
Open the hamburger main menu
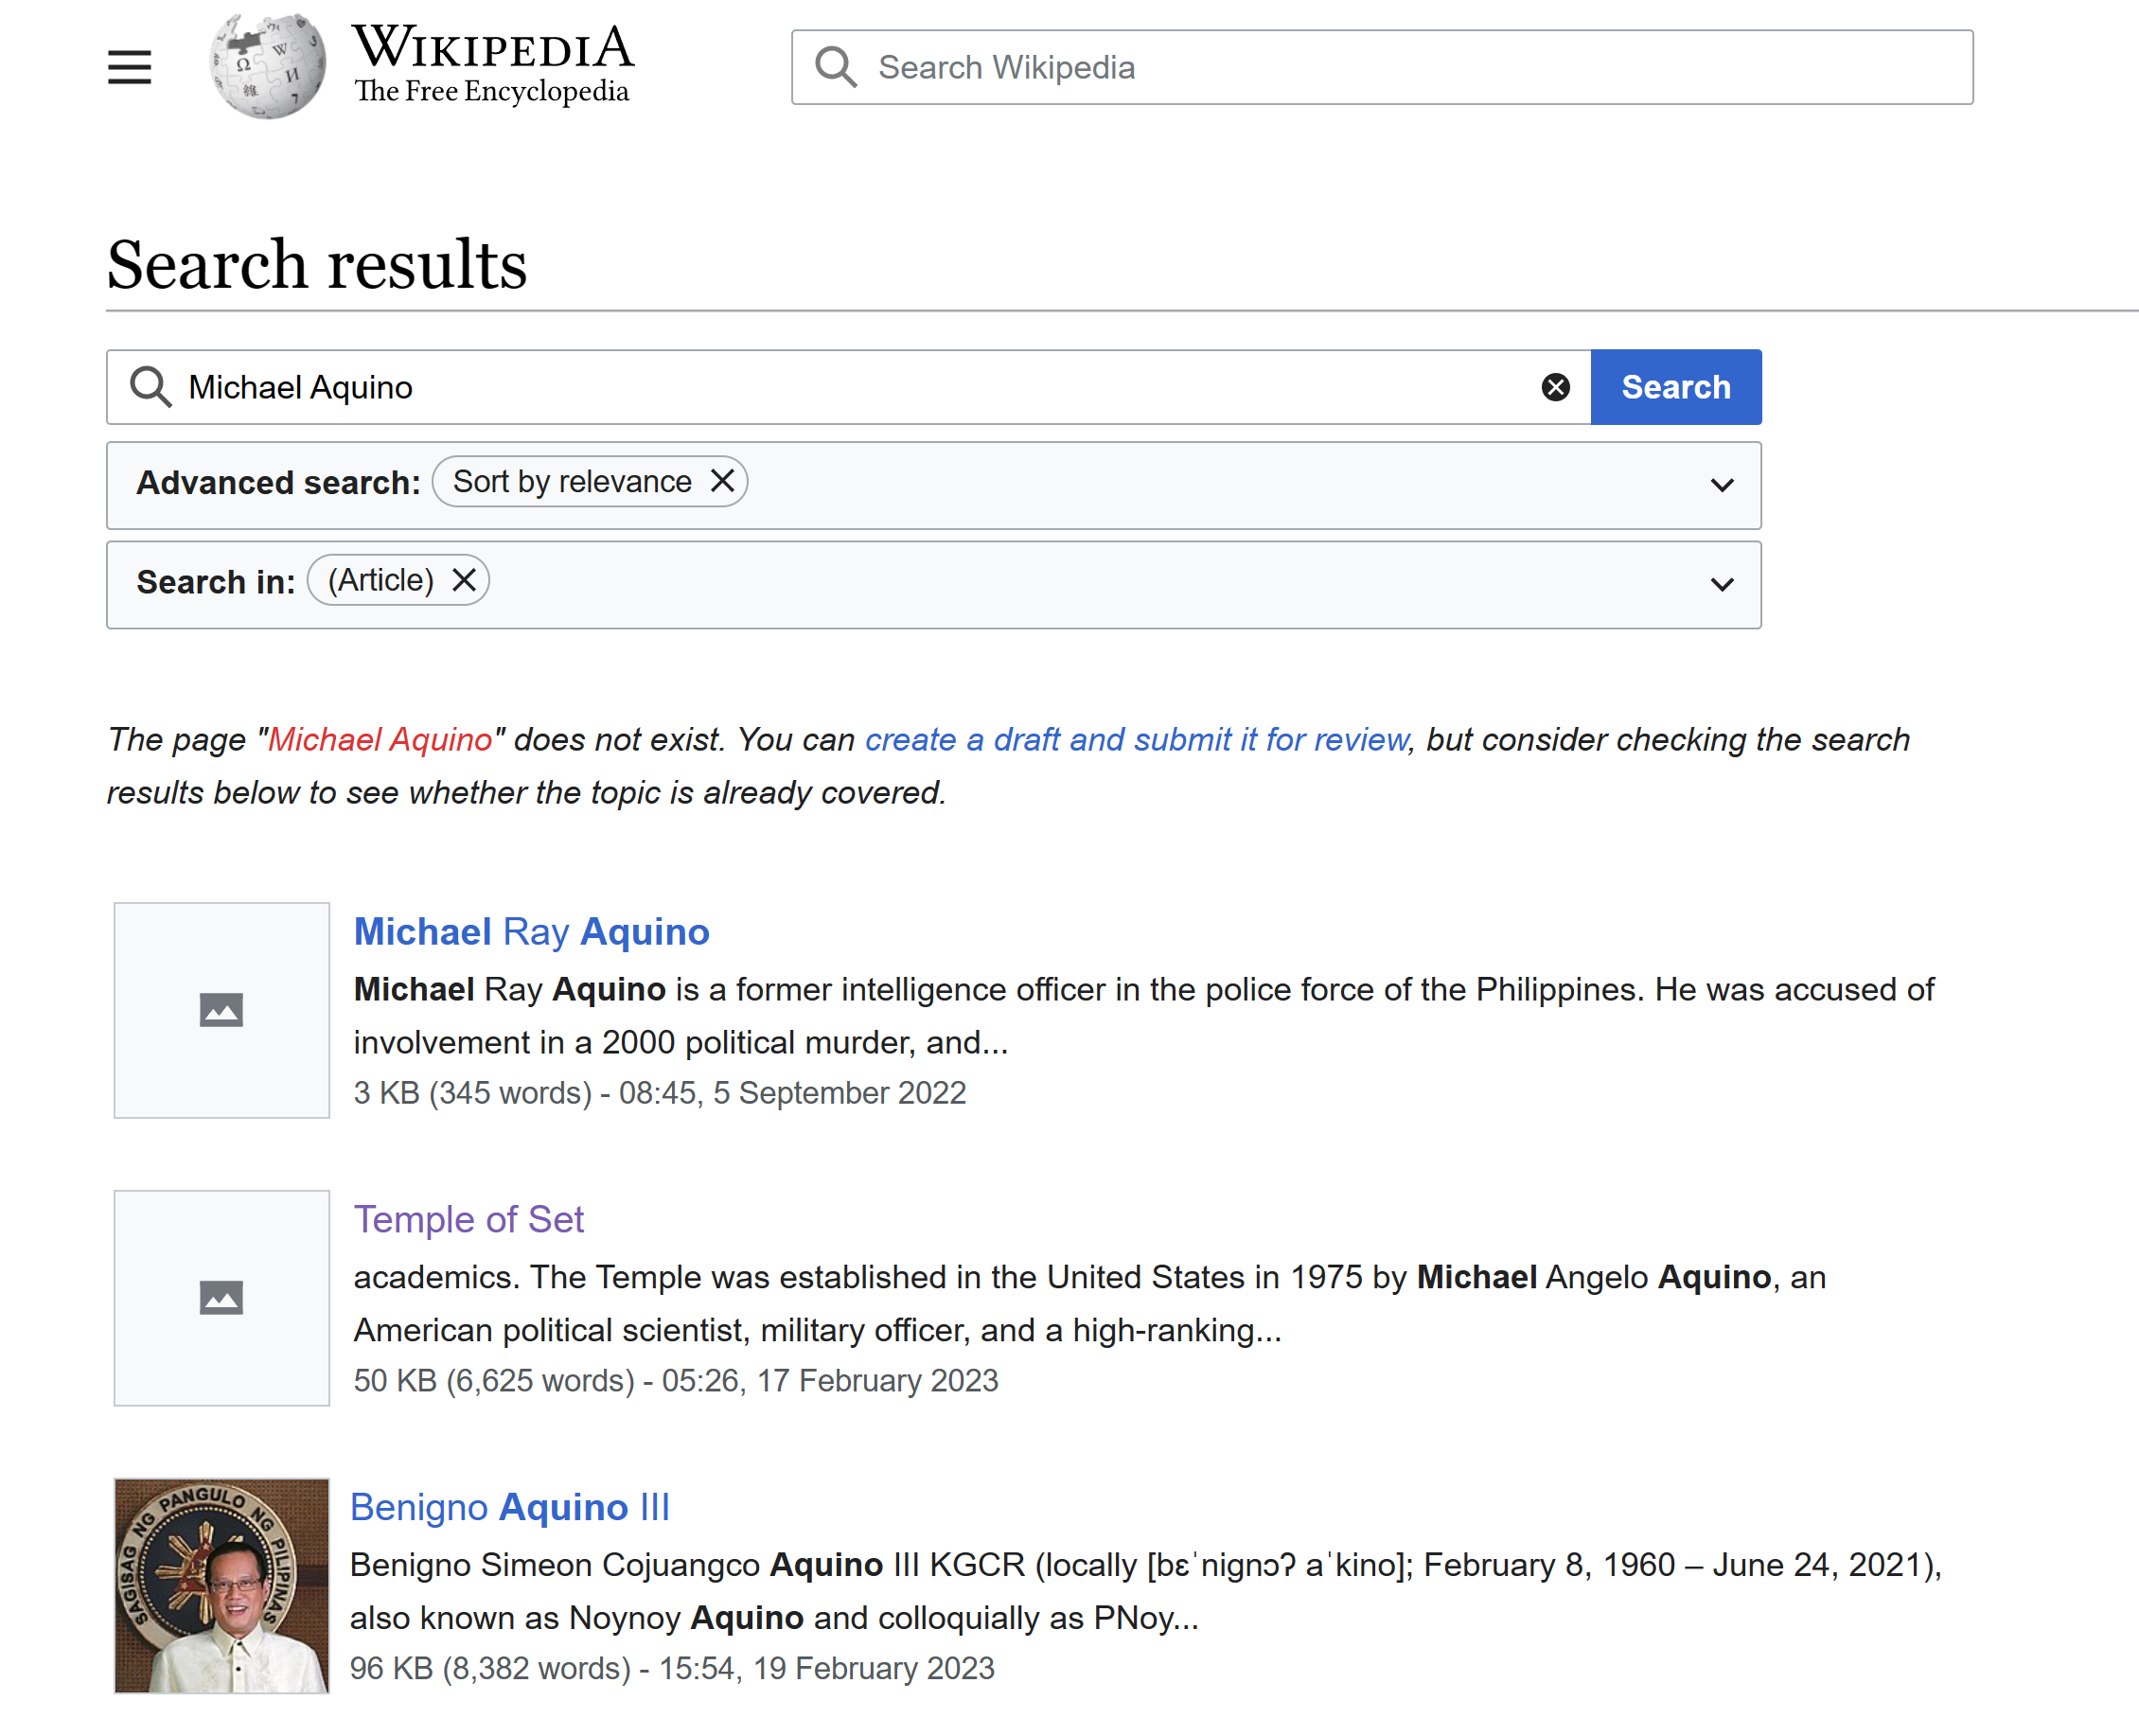(x=129, y=67)
